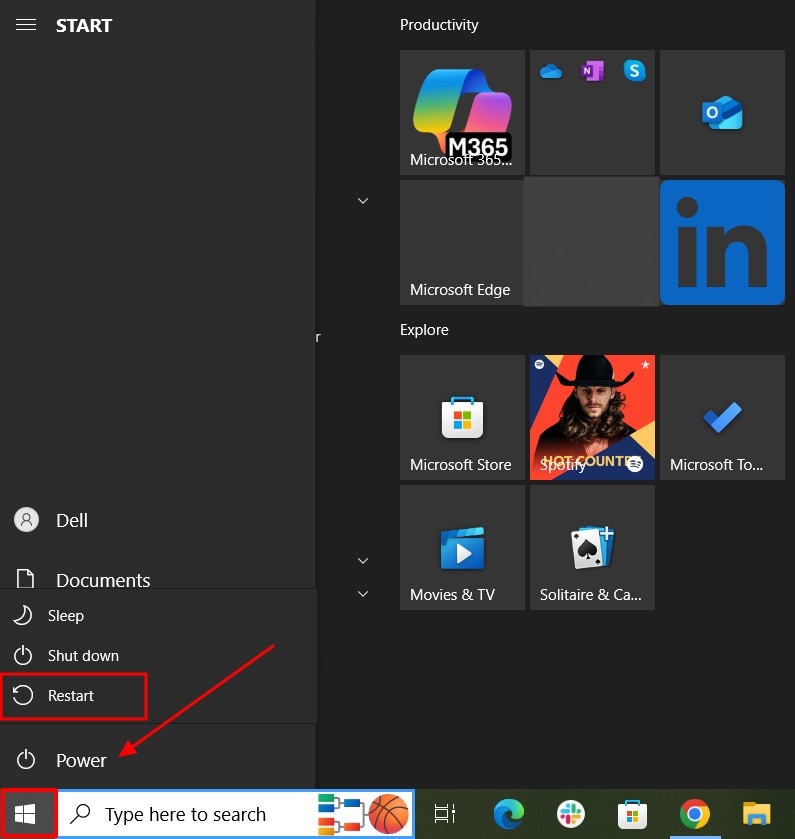
Task: Click the Power button
Action: (158, 760)
